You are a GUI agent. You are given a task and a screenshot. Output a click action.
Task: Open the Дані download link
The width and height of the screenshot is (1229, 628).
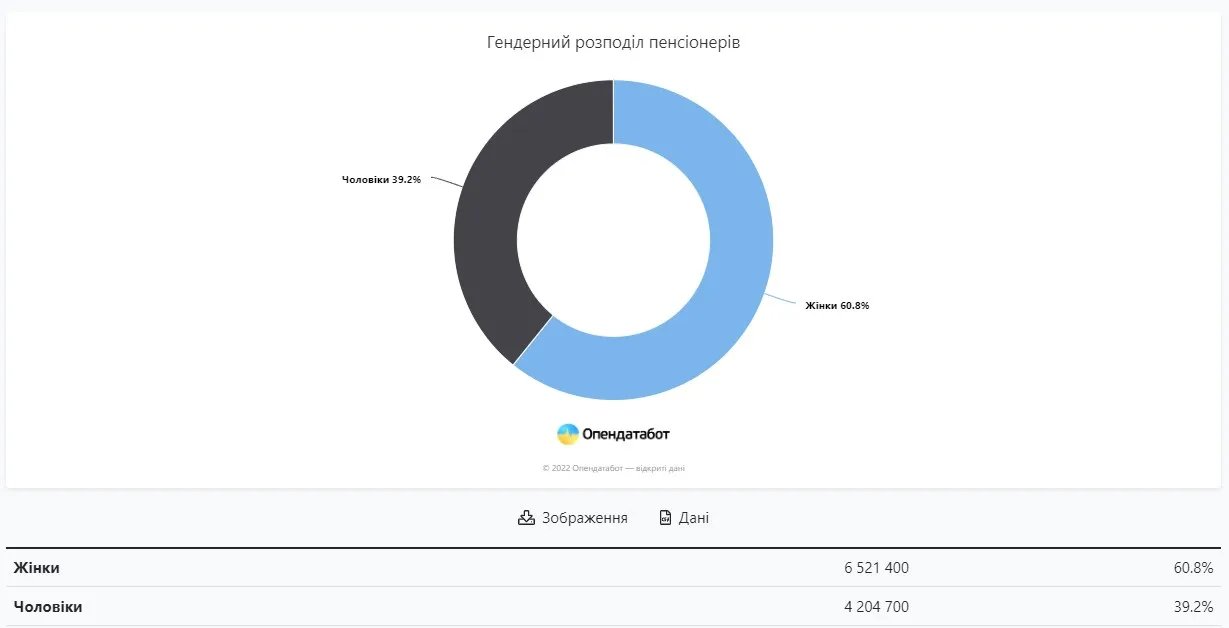click(x=694, y=518)
